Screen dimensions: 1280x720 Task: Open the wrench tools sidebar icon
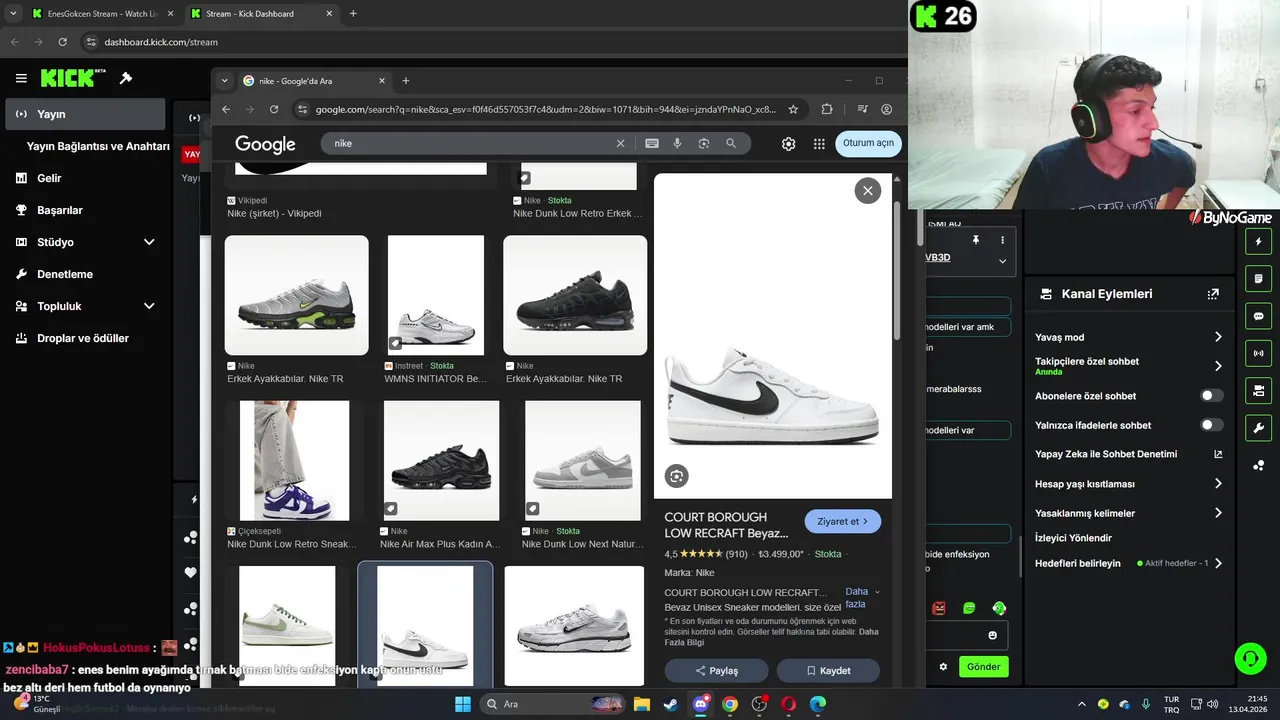point(1259,428)
